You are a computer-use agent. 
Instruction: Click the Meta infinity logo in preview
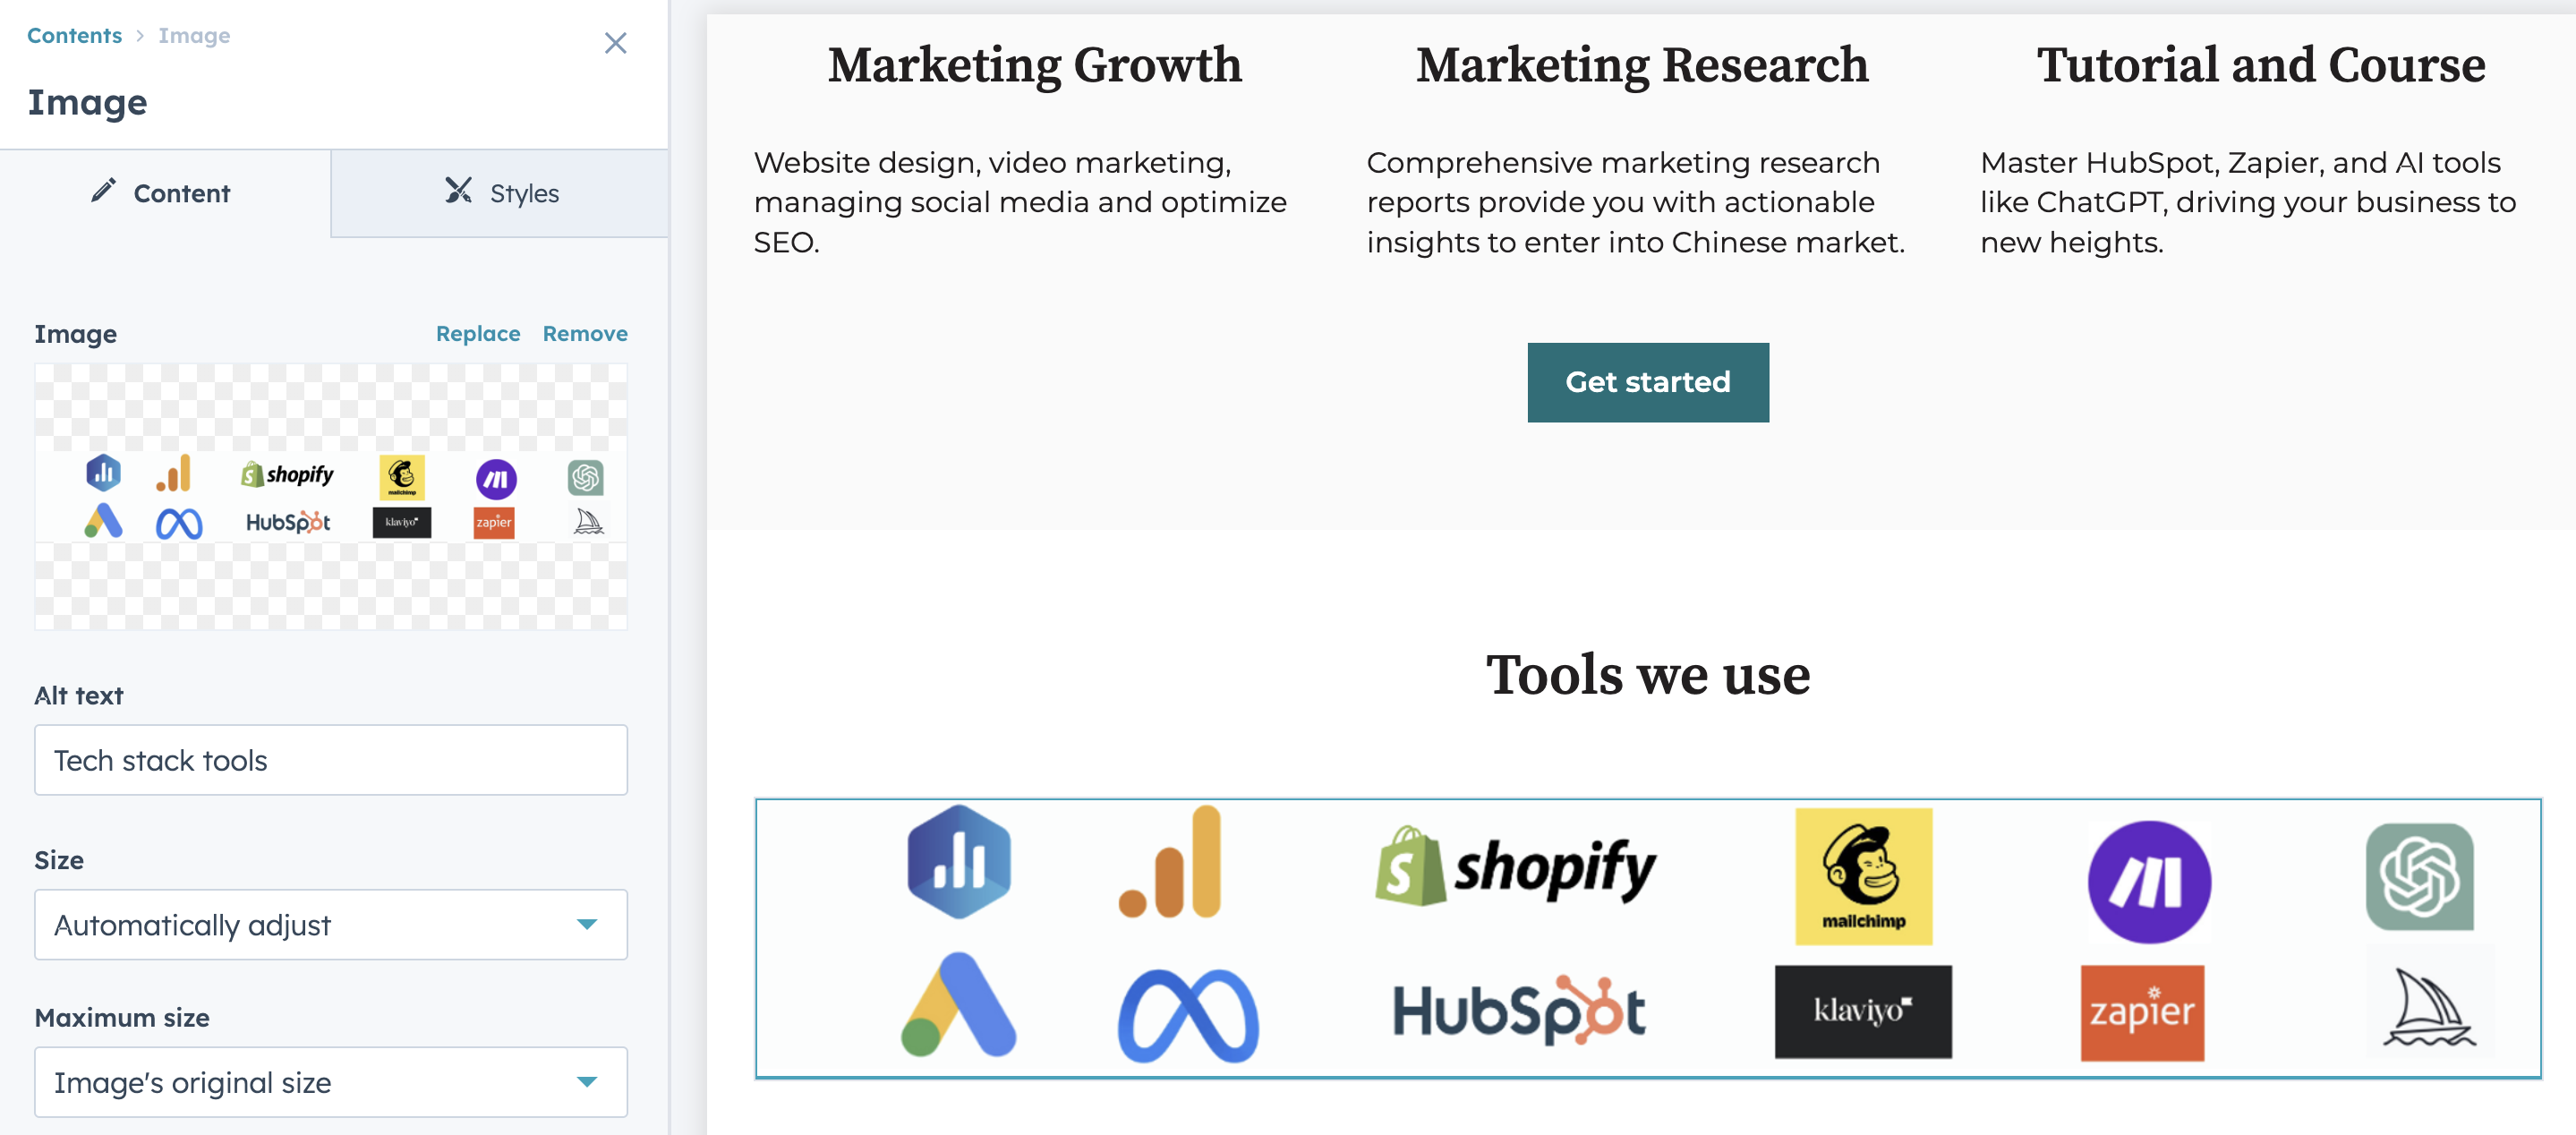(x=1188, y=1014)
